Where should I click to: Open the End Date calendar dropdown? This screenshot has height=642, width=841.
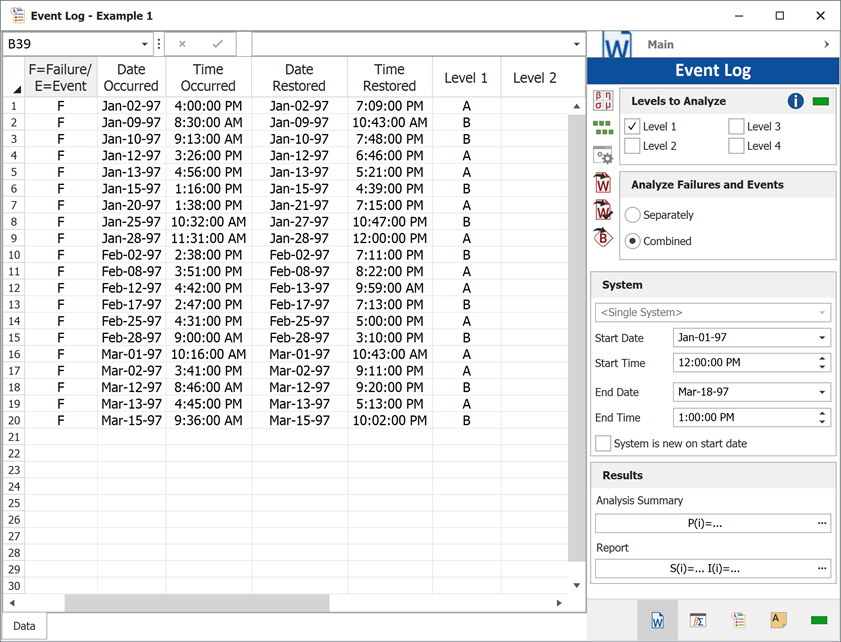click(x=822, y=392)
